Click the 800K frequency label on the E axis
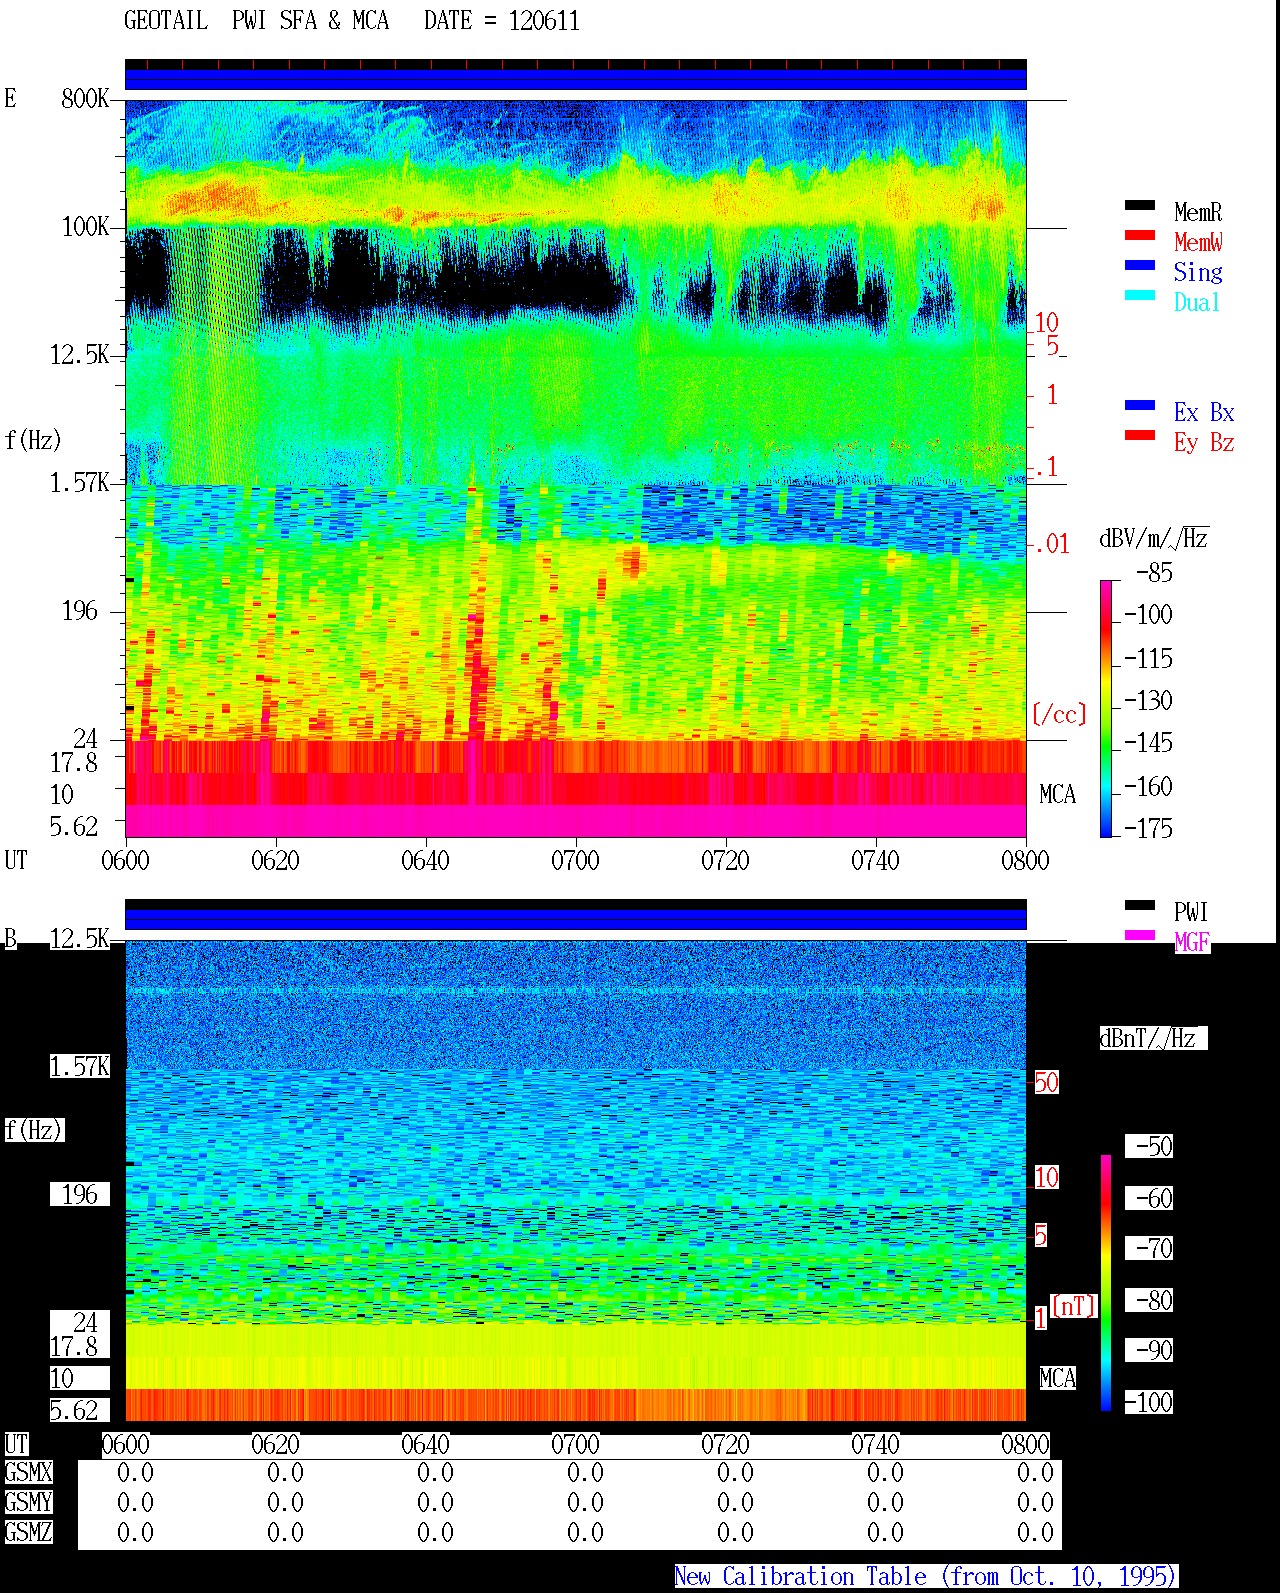 [x=84, y=98]
